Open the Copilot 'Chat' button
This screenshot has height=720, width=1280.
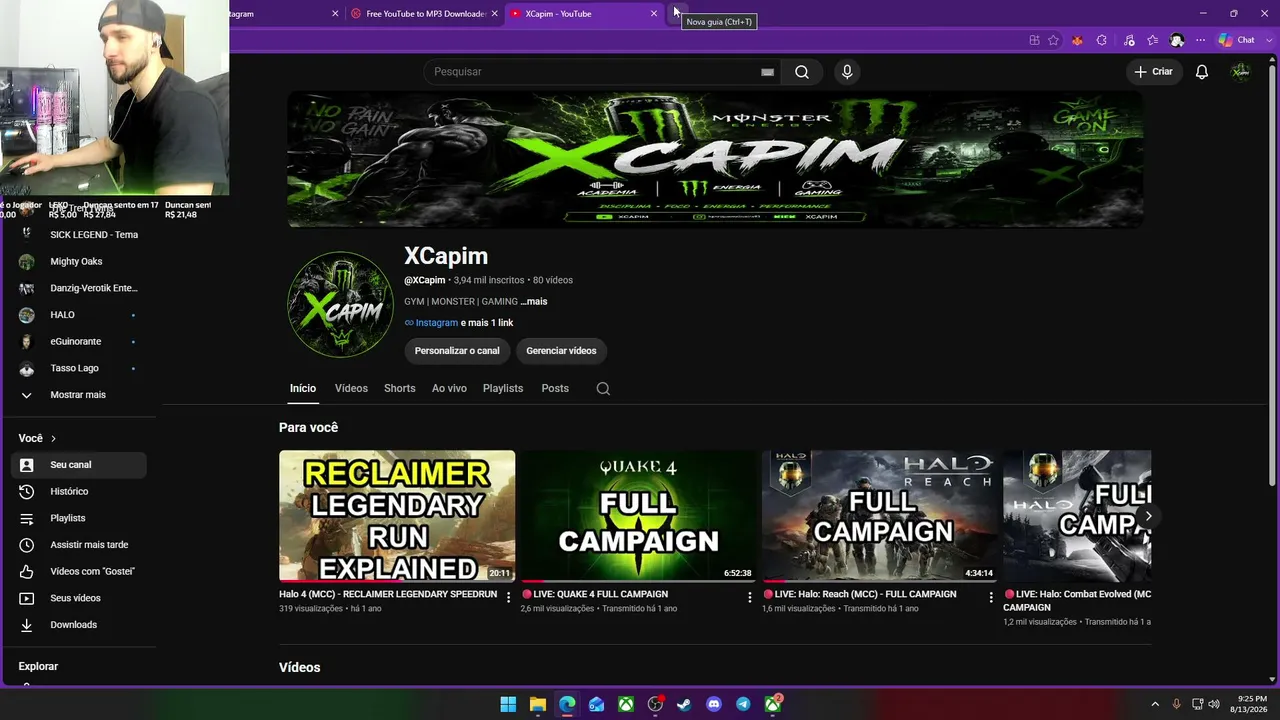tap(1236, 40)
